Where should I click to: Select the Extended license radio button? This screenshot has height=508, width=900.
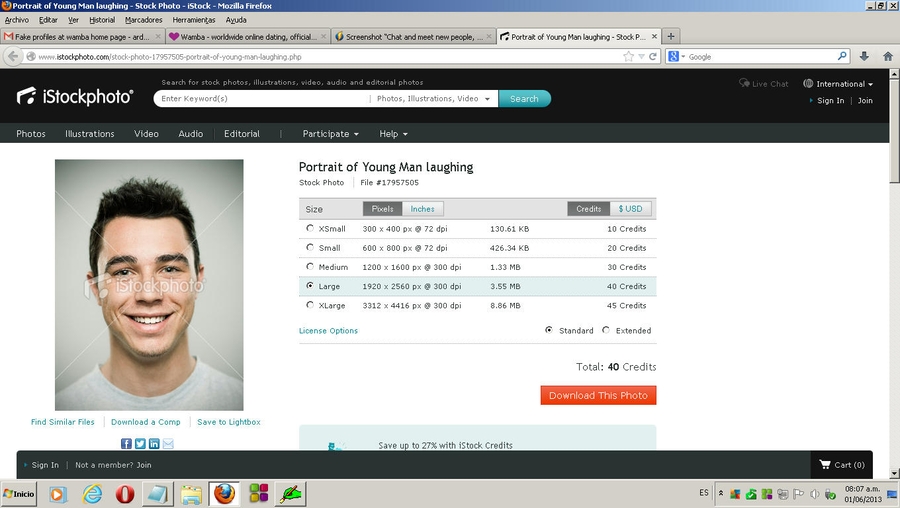pyautogui.click(x=606, y=331)
